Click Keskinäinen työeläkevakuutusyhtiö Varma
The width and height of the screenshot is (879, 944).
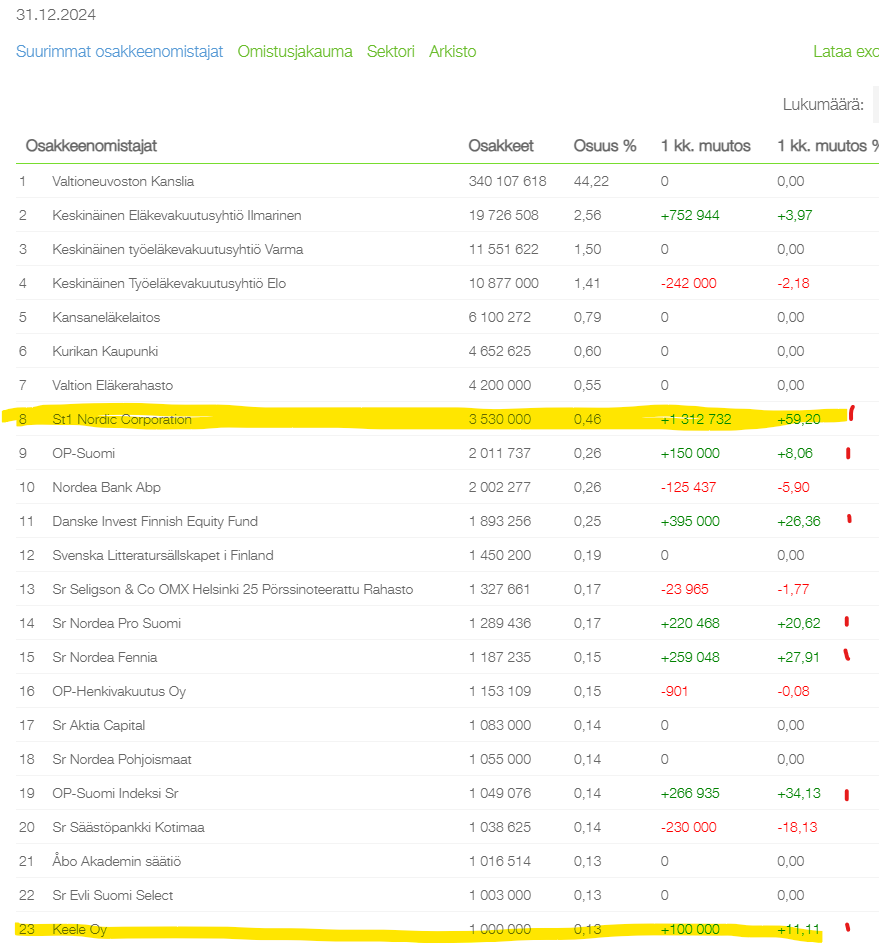tap(178, 249)
